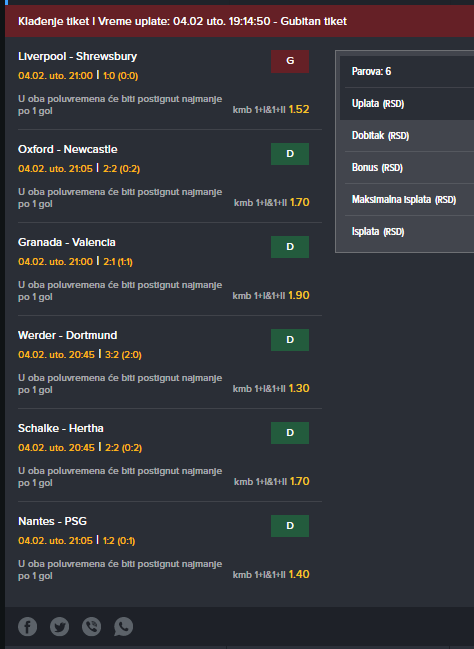The image size is (474, 649).
Task: Select the Uplata (RSD) row
Action: coord(409,103)
